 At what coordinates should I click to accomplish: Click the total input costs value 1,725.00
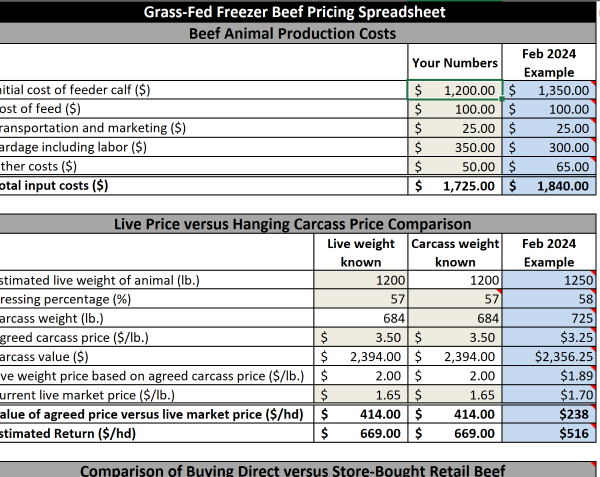(454, 185)
